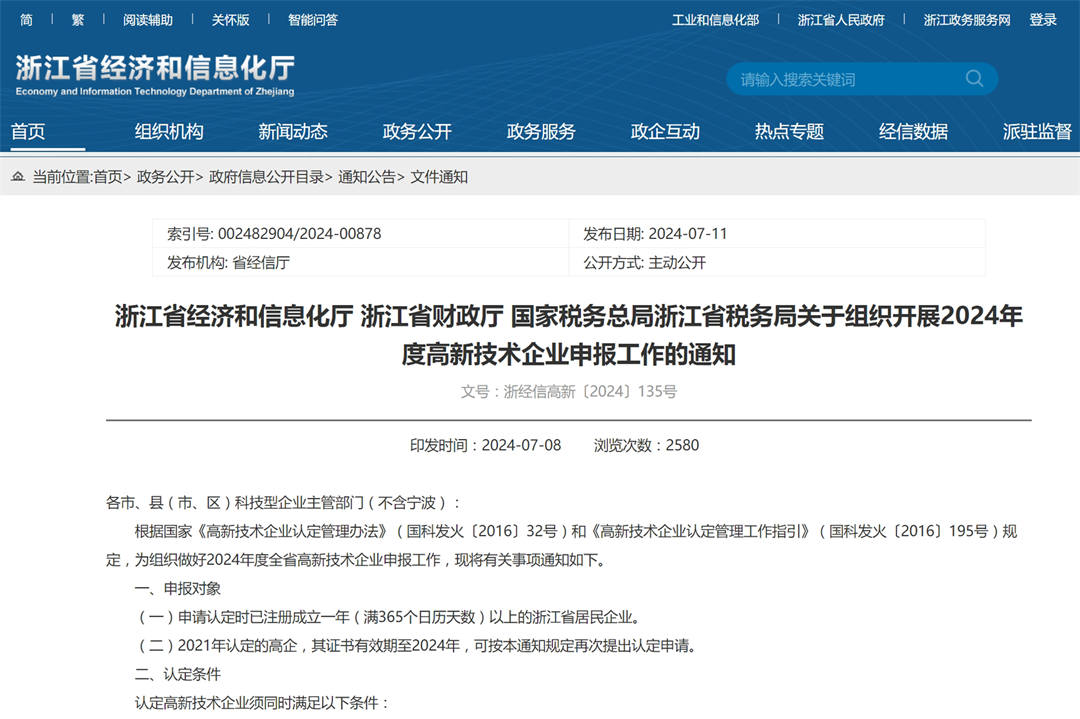Click the search keyword input field
The width and height of the screenshot is (1080, 719).
(x=845, y=79)
